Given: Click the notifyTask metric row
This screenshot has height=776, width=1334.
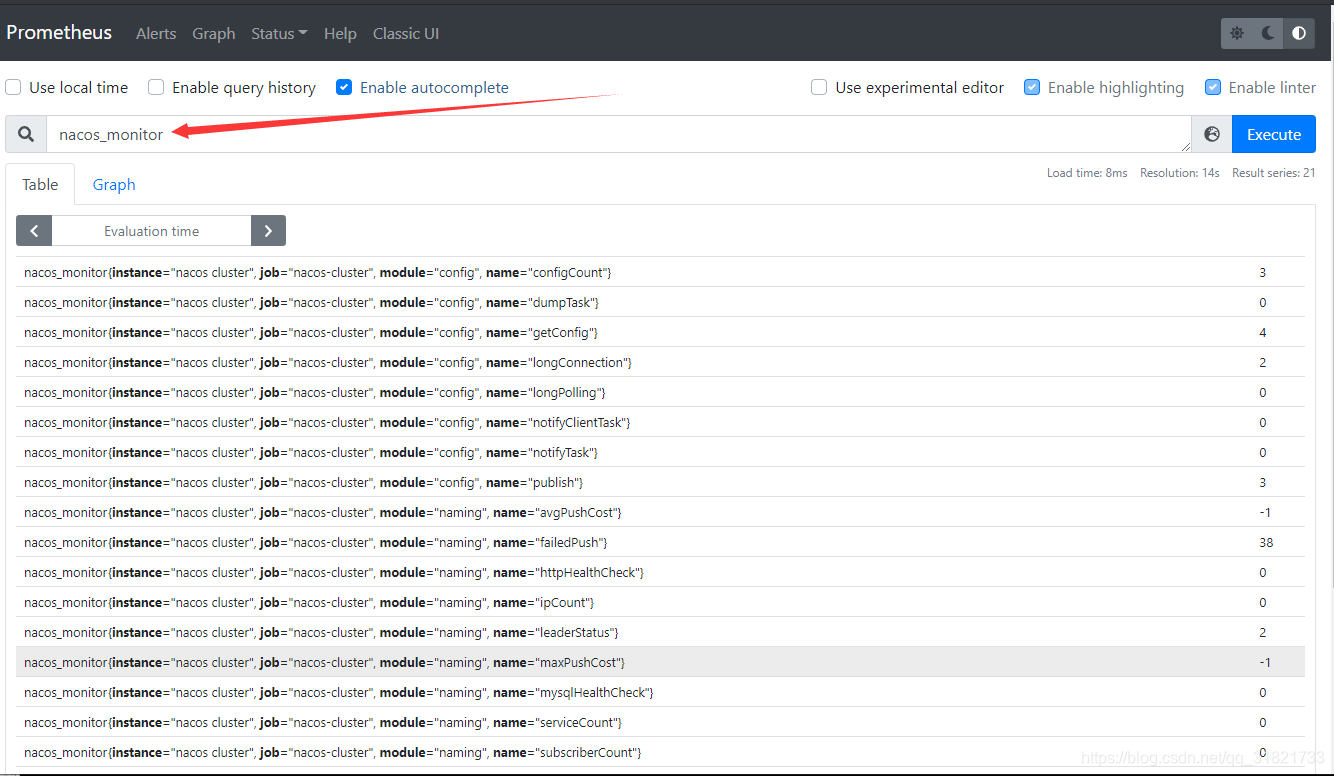Looking at the screenshot, I should (x=660, y=452).
